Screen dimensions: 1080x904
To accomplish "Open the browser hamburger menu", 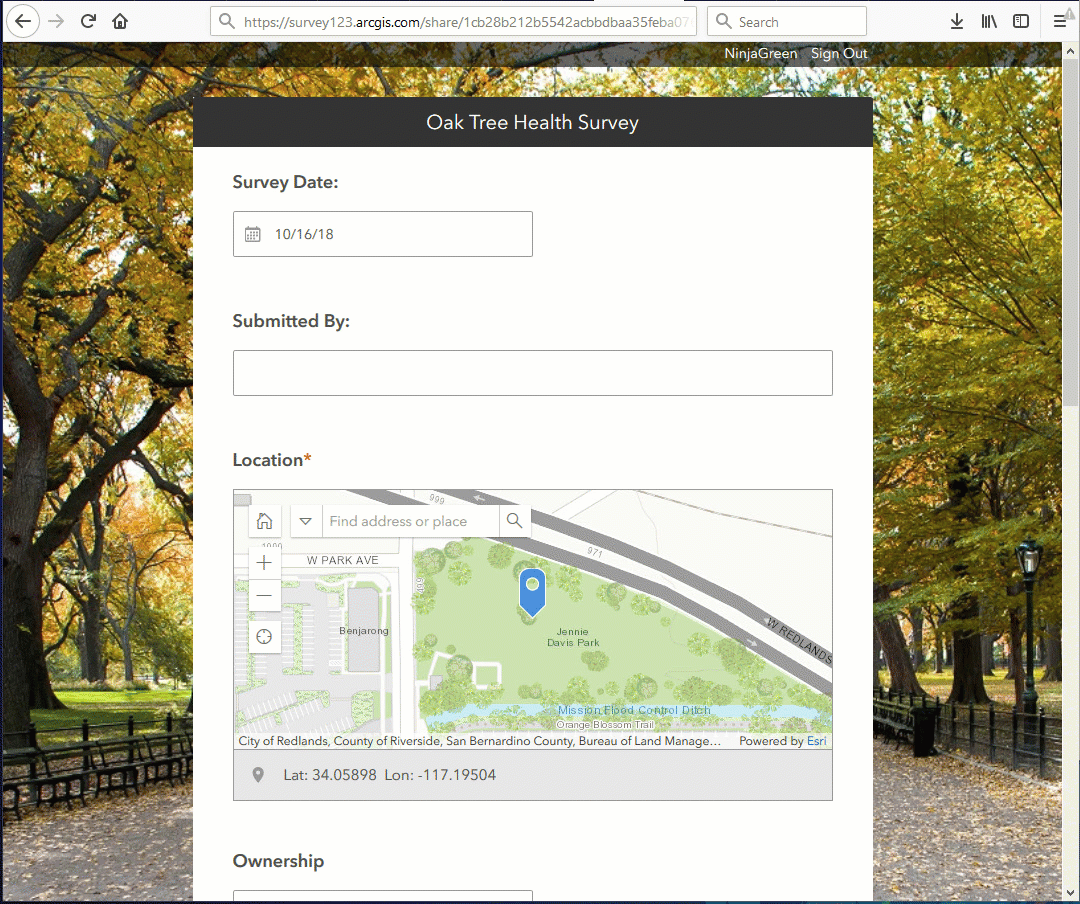I will tap(1060, 21).
